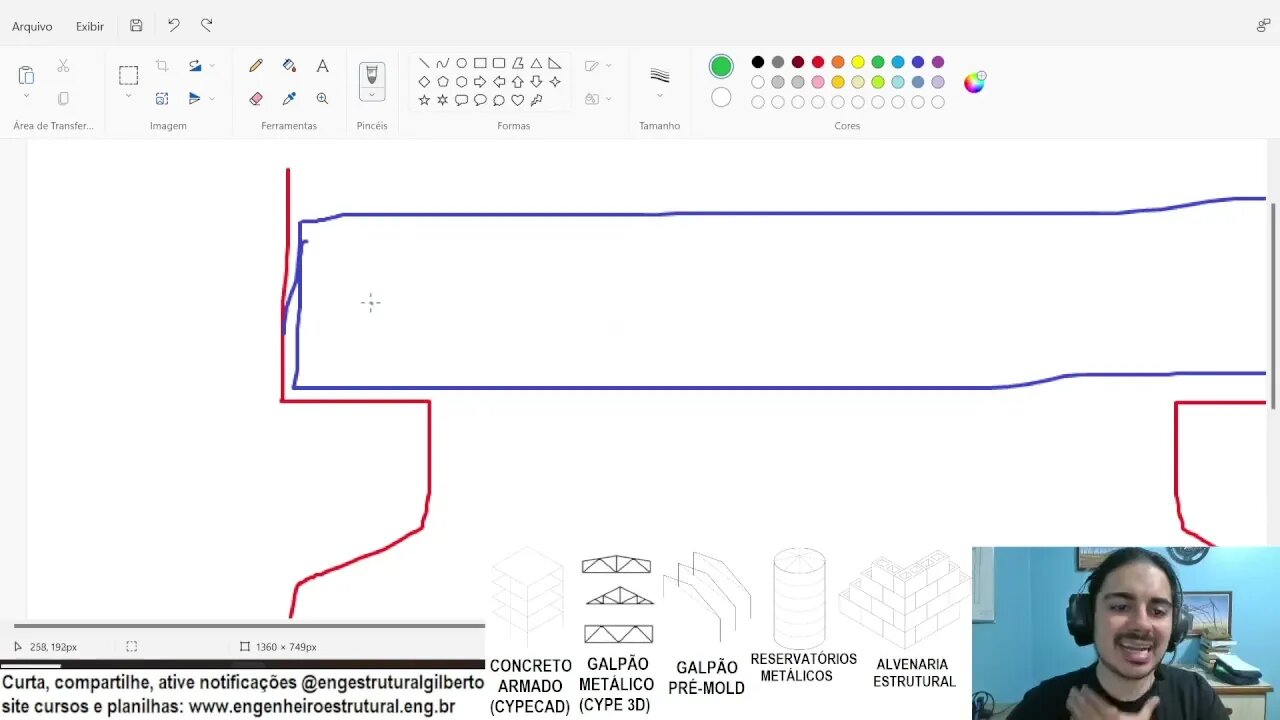This screenshot has height=720, width=1280.
Task: Pick the pink color swatch
Action: [x=818, y=82]
